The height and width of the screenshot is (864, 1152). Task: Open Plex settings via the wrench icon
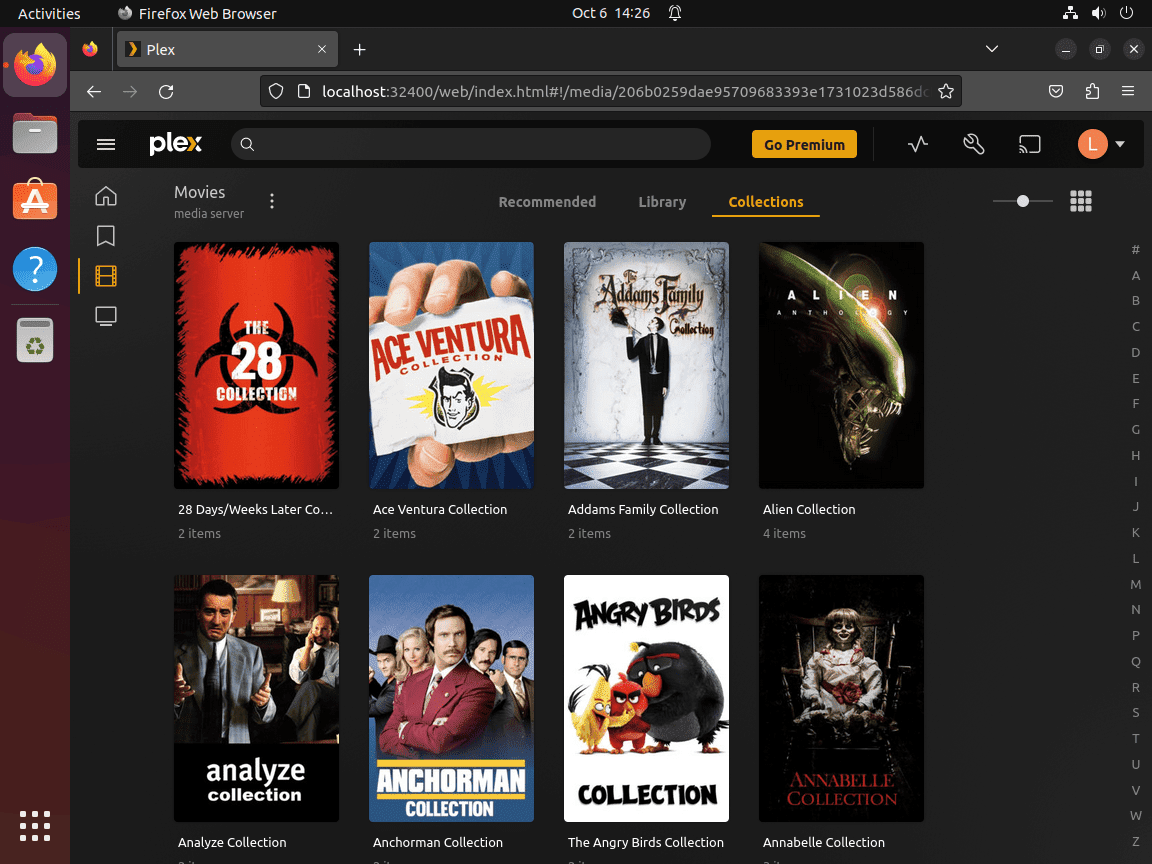click(973, 143)
